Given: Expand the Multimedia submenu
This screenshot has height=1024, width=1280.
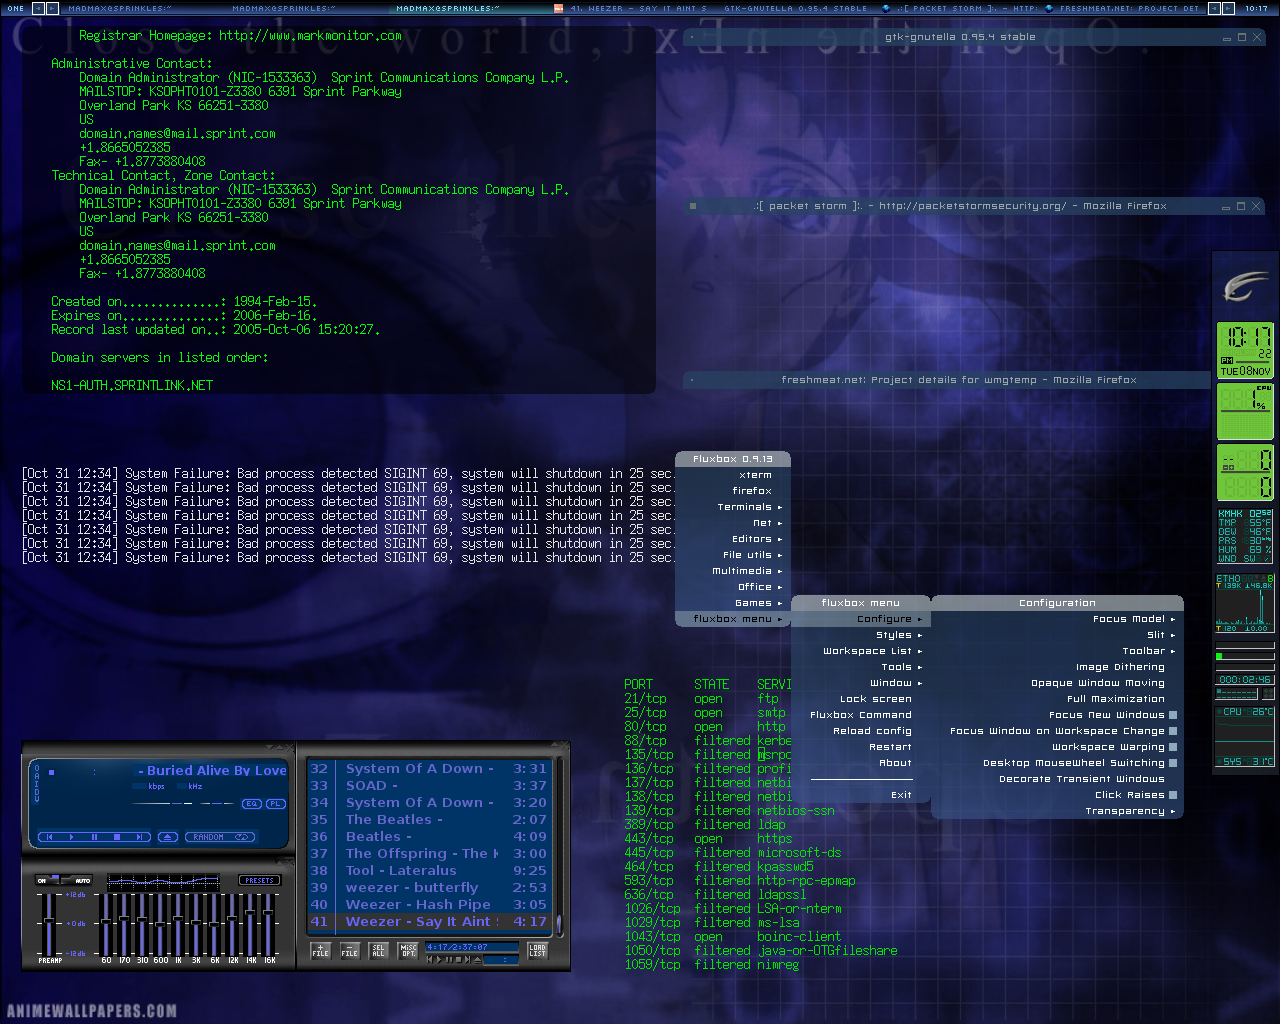Looking at the screenshot, I should (733, 571).
